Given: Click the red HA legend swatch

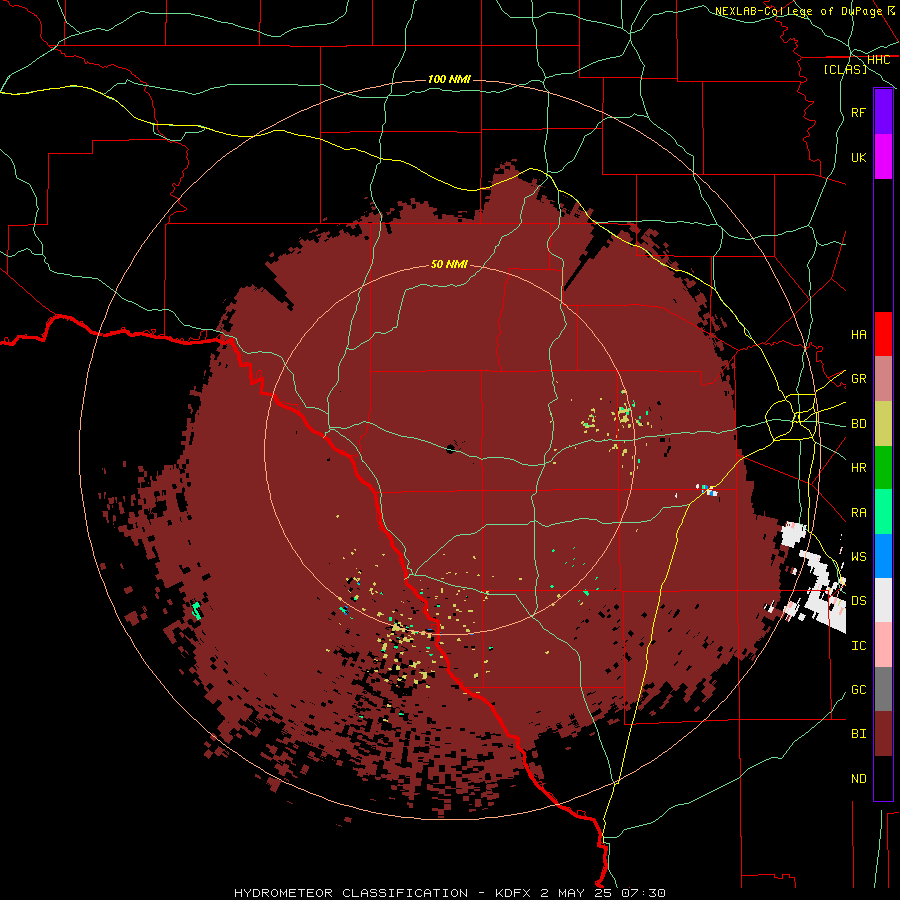Looking at the screenshot, I should coord(883,334).
